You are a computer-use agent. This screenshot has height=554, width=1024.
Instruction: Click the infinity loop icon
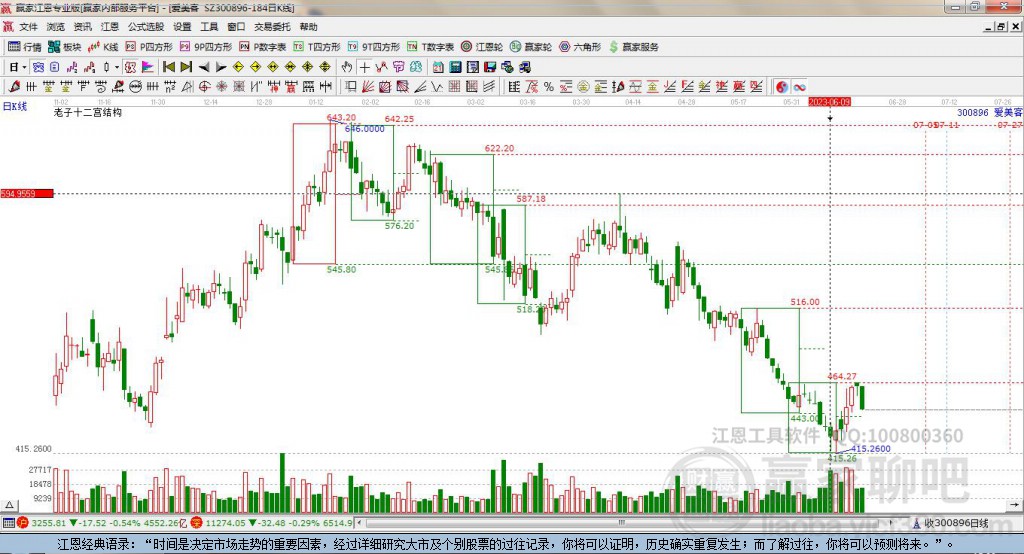coord(799,87)
